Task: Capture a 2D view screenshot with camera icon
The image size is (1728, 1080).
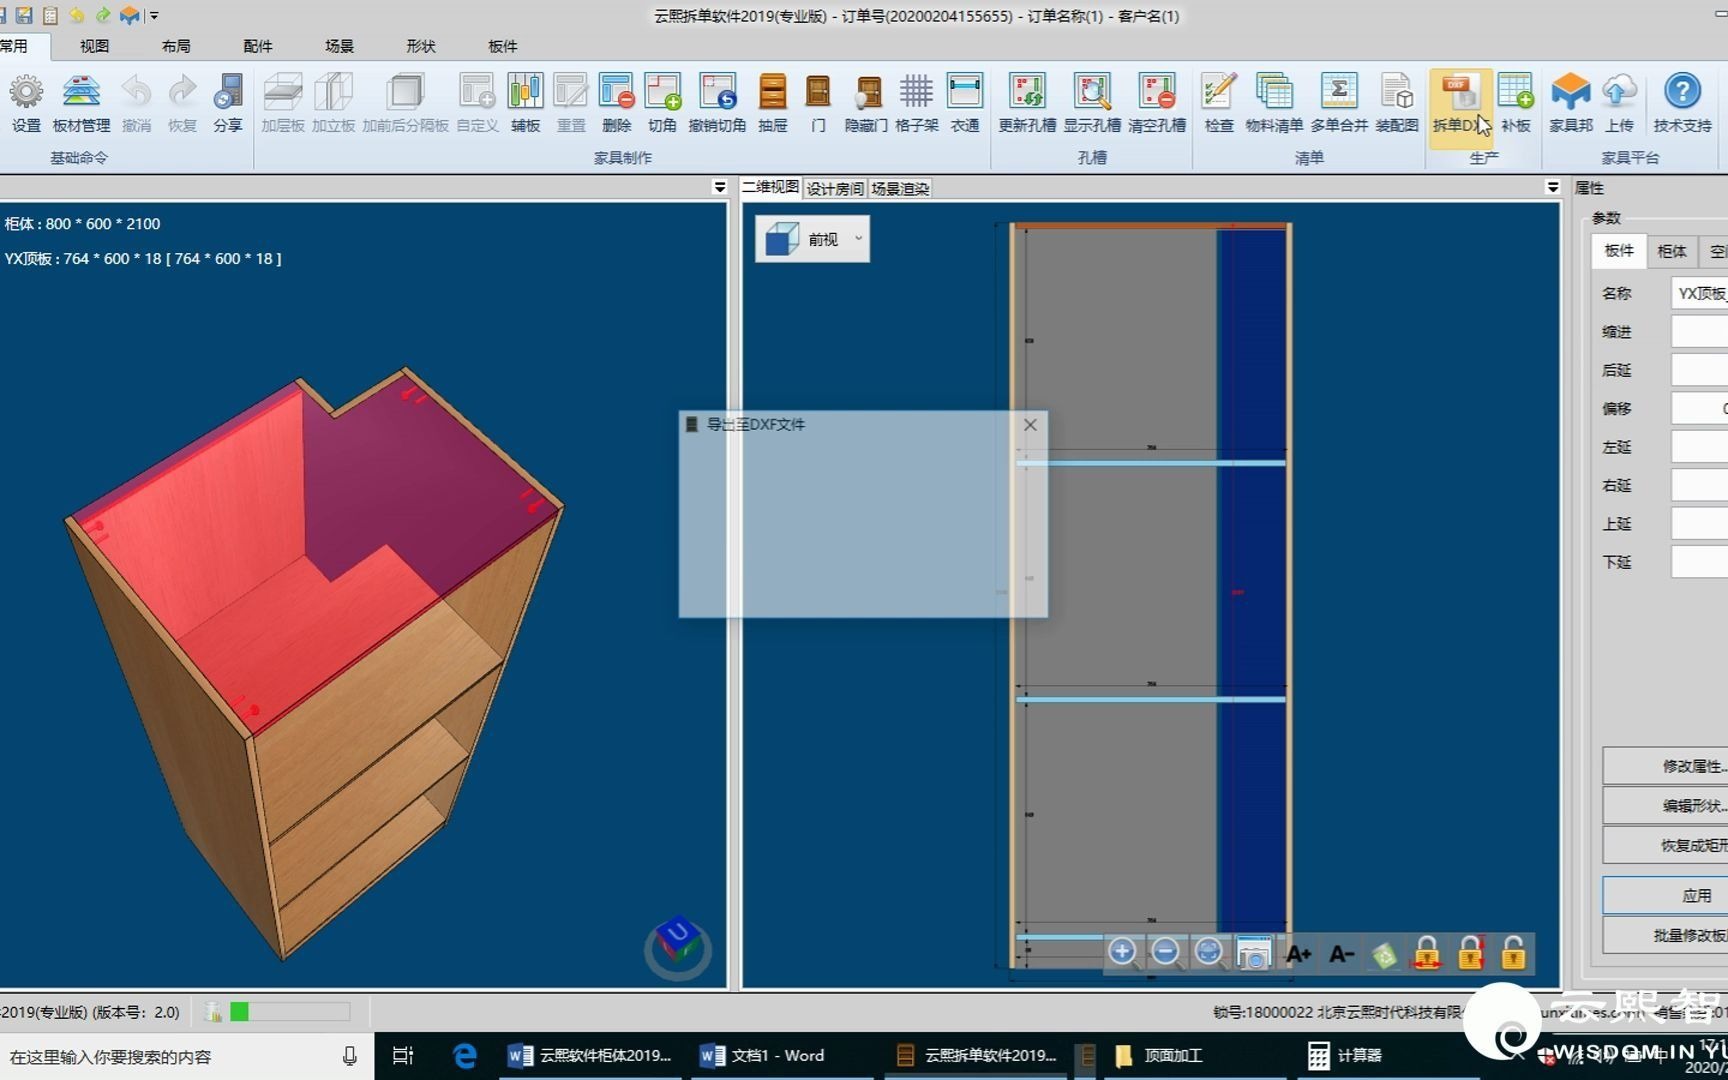Action: [1253, 953]
